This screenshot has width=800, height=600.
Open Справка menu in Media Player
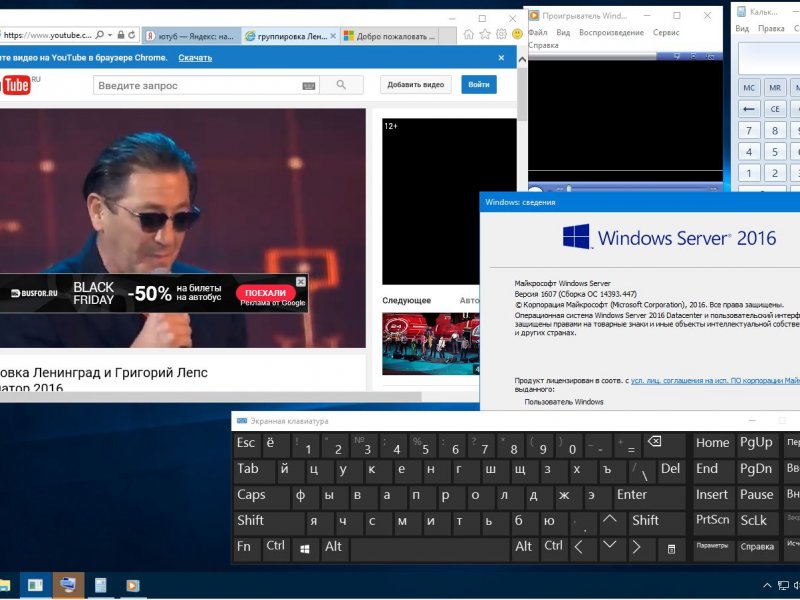(543, 45)
